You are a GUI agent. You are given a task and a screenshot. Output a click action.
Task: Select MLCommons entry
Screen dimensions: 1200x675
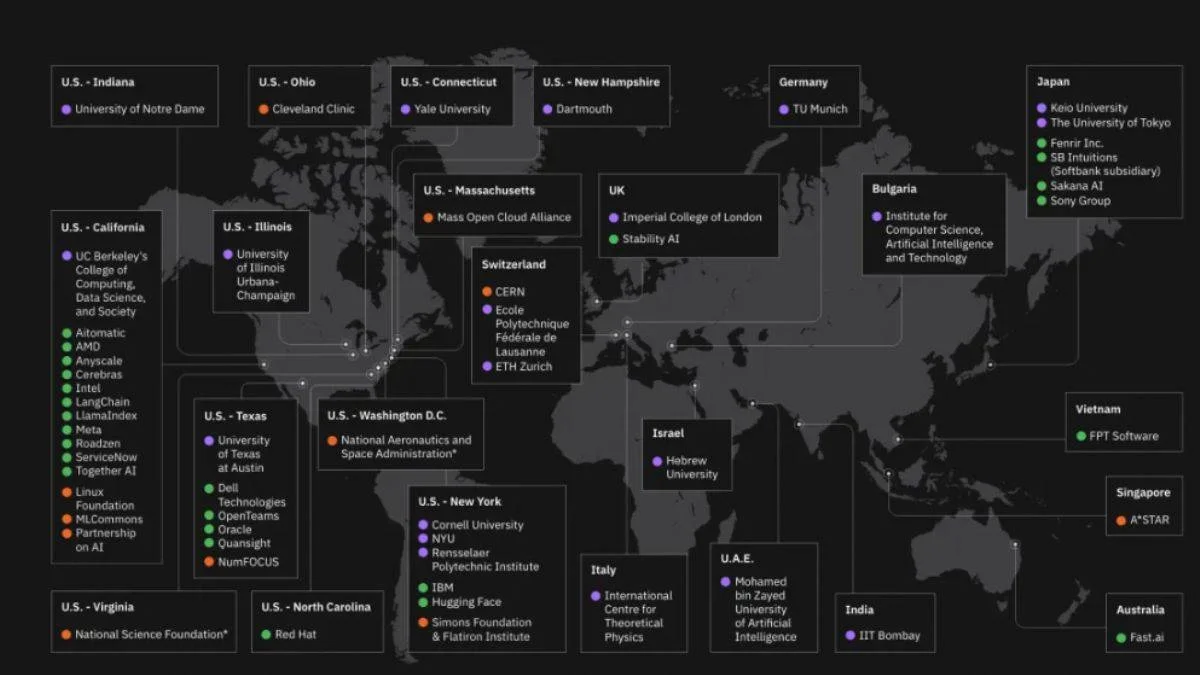[102, 520]
